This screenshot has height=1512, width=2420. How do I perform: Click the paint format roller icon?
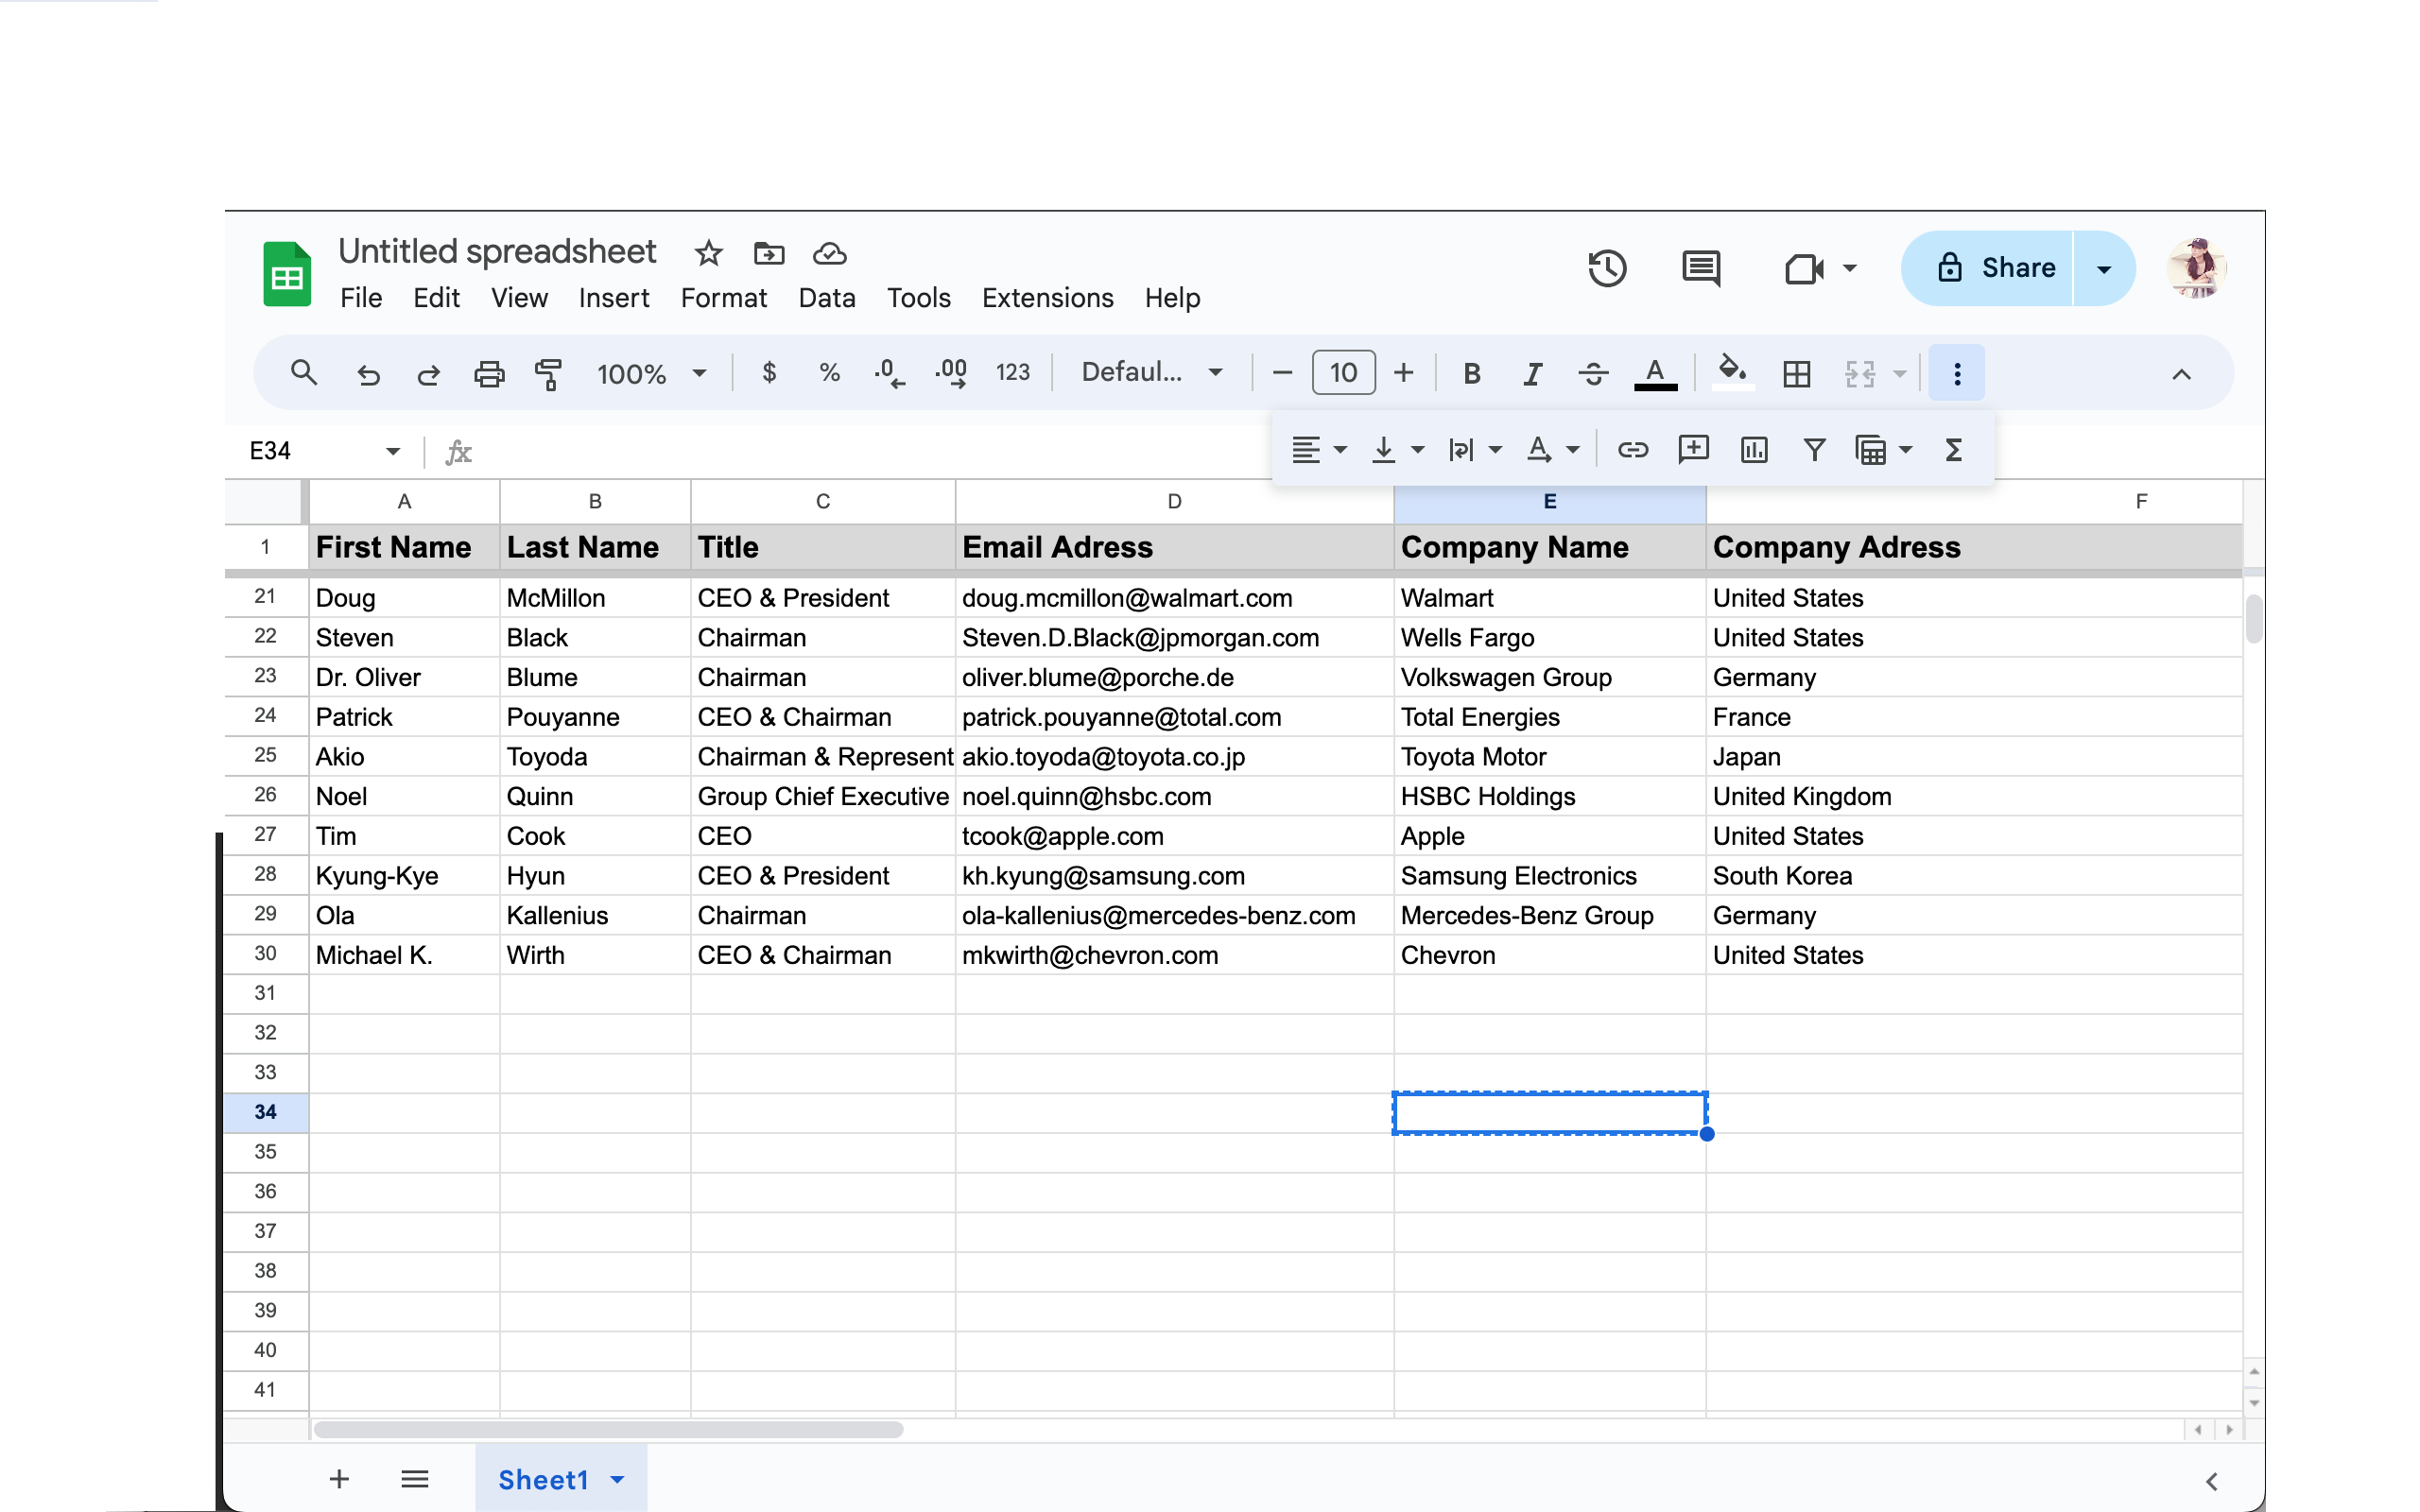[548, 374]
